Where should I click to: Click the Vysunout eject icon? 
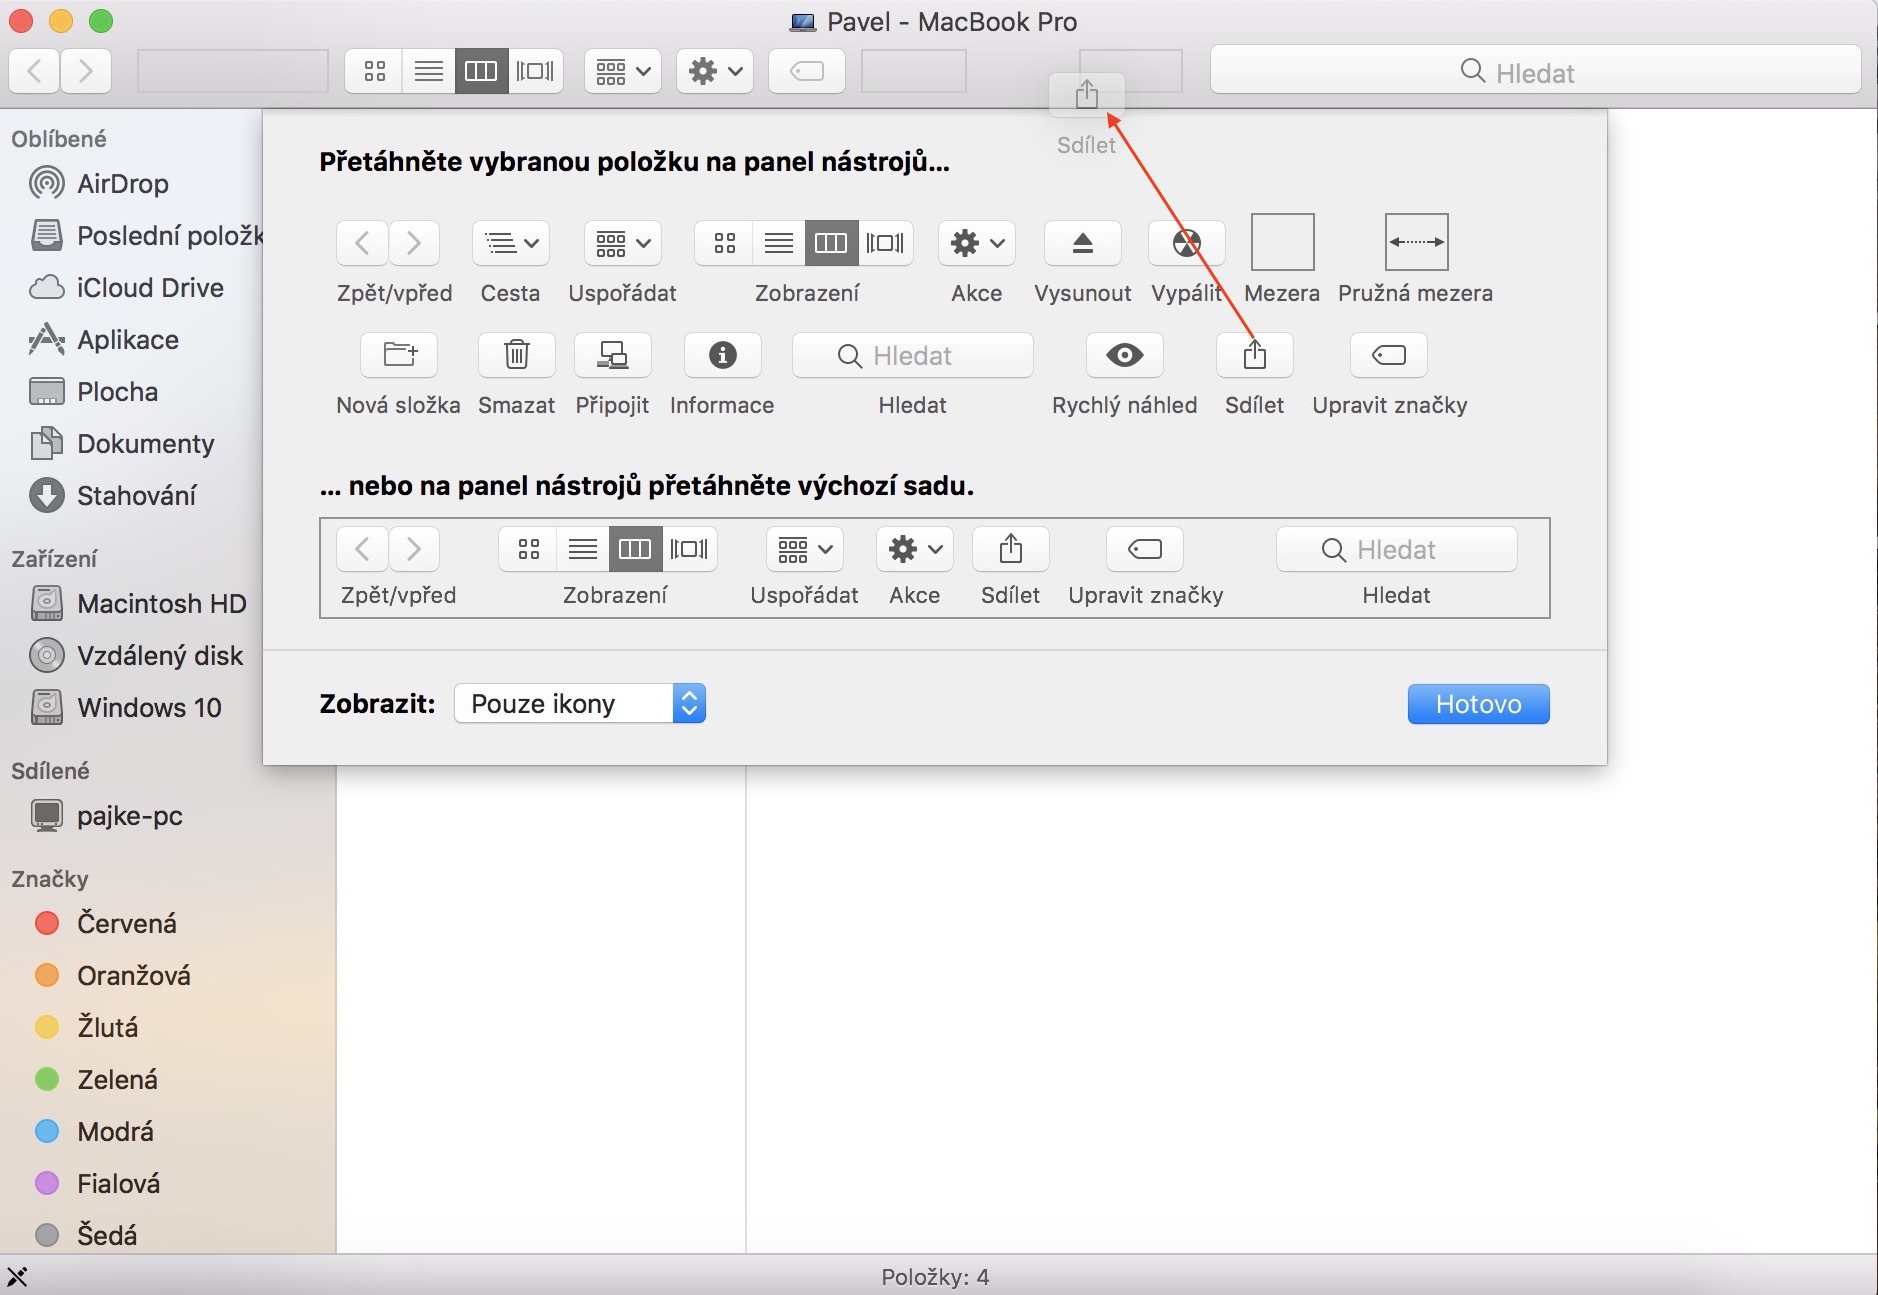pyautogui.click(x=1082, y=243)
